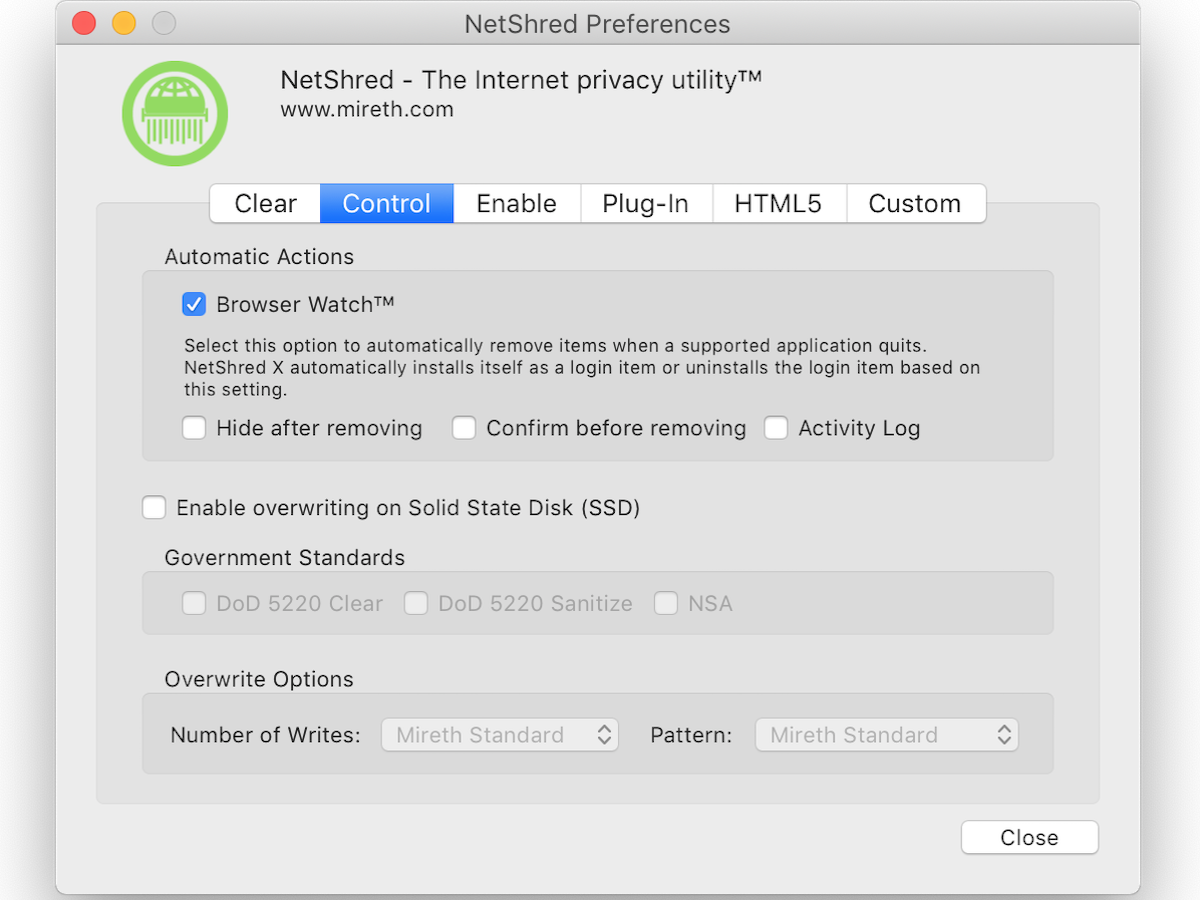
Task: Open the Enable tab
Action: [516, 204]
